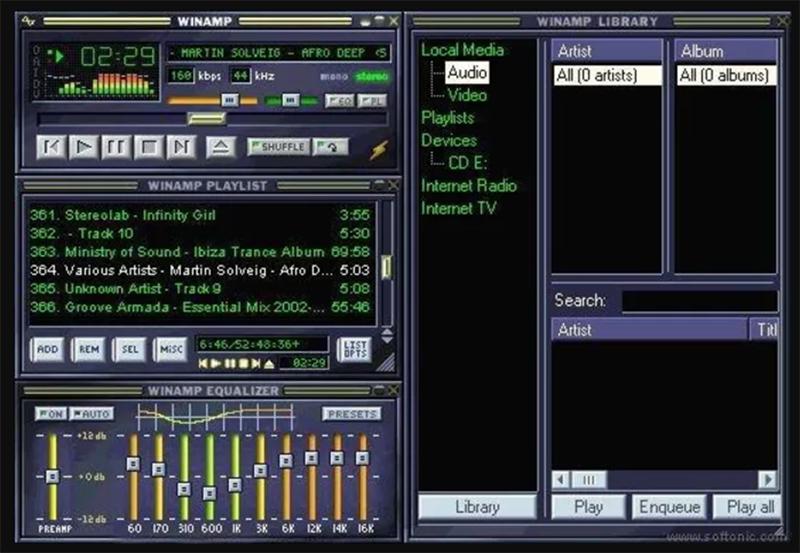The width and height of the screenshot is (800, 553).
Task: Select playlist item 361 Stereolab Infinity Girl
Action: 199,215
